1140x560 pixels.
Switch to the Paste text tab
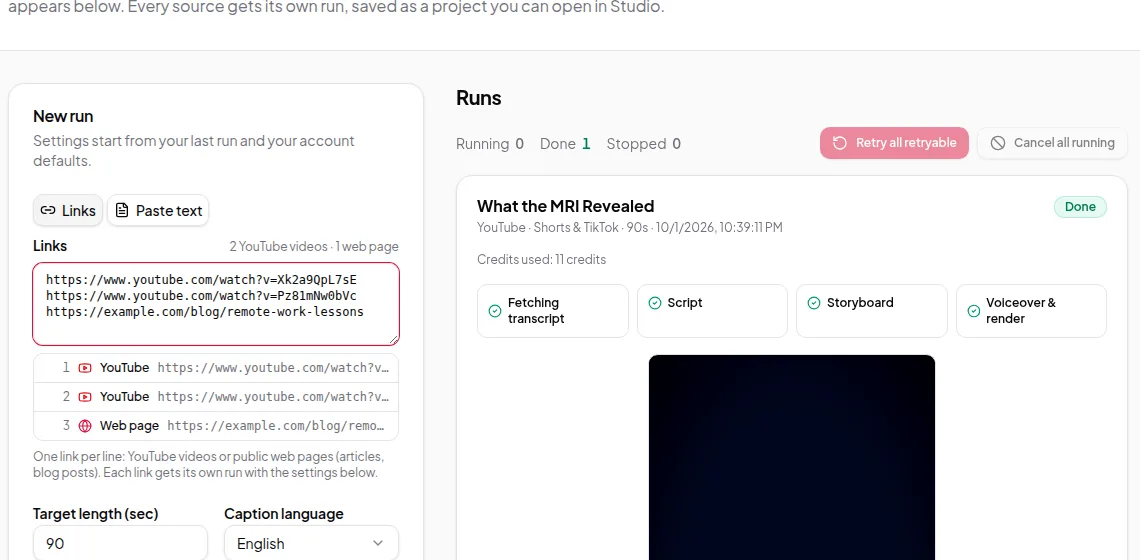(x=158, y=210)
